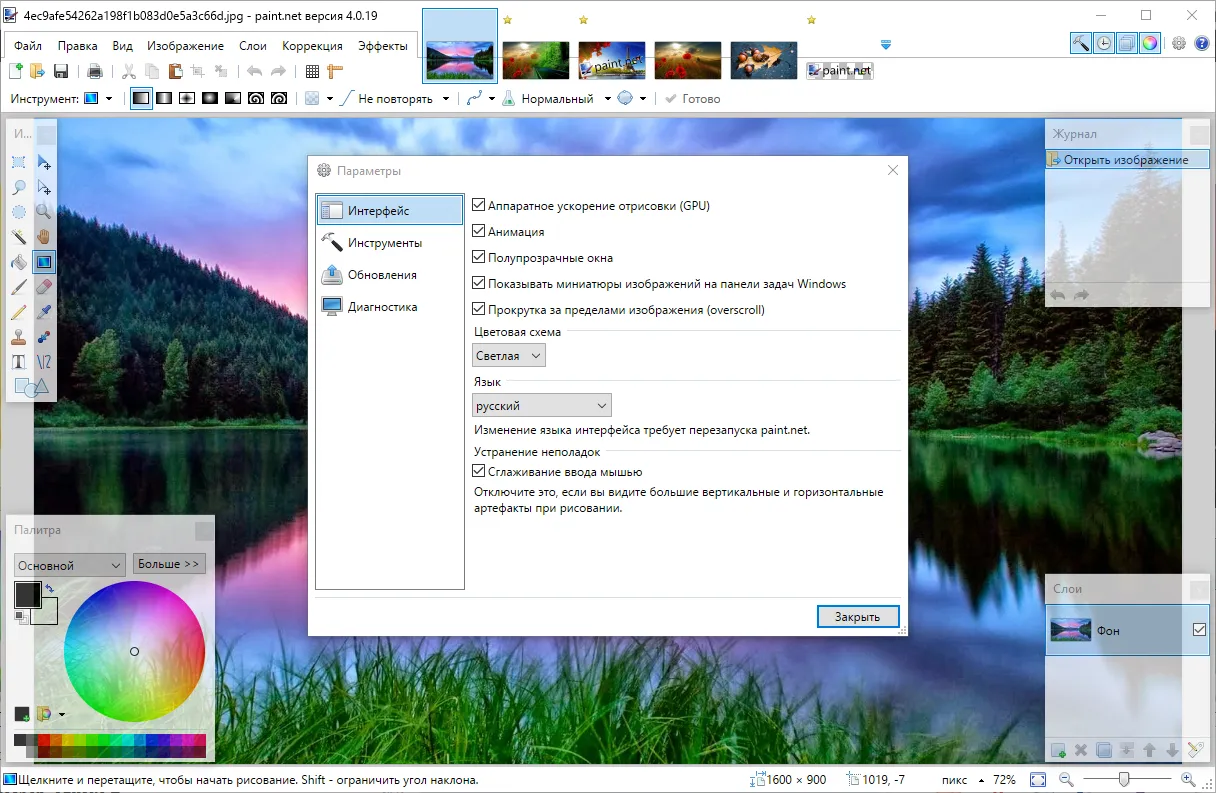Click the Save floppy disk icon
1216x793 pixels.
pos(61,71)
